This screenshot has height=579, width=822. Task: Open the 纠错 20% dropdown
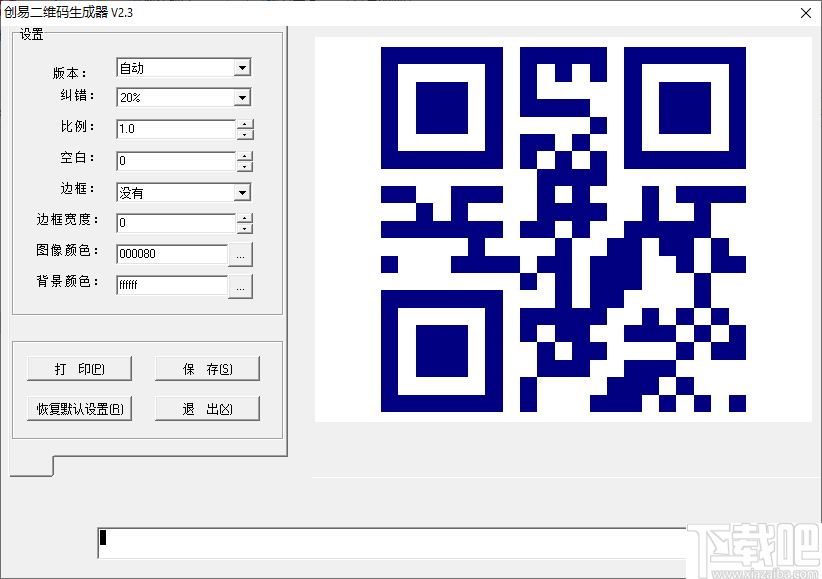coord(242,98)
